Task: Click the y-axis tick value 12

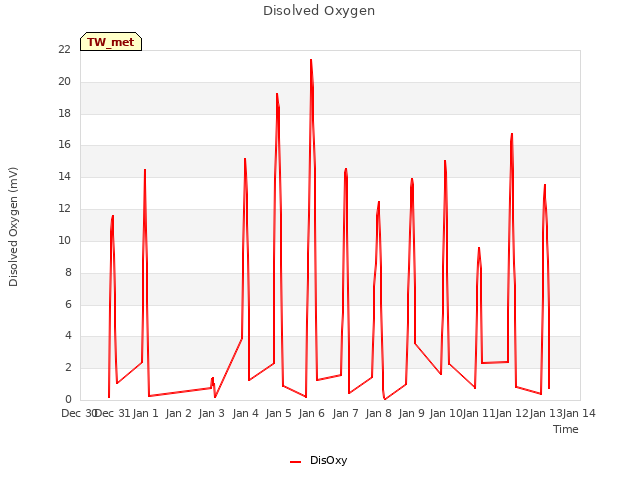Action: click(x=64, y=209)
